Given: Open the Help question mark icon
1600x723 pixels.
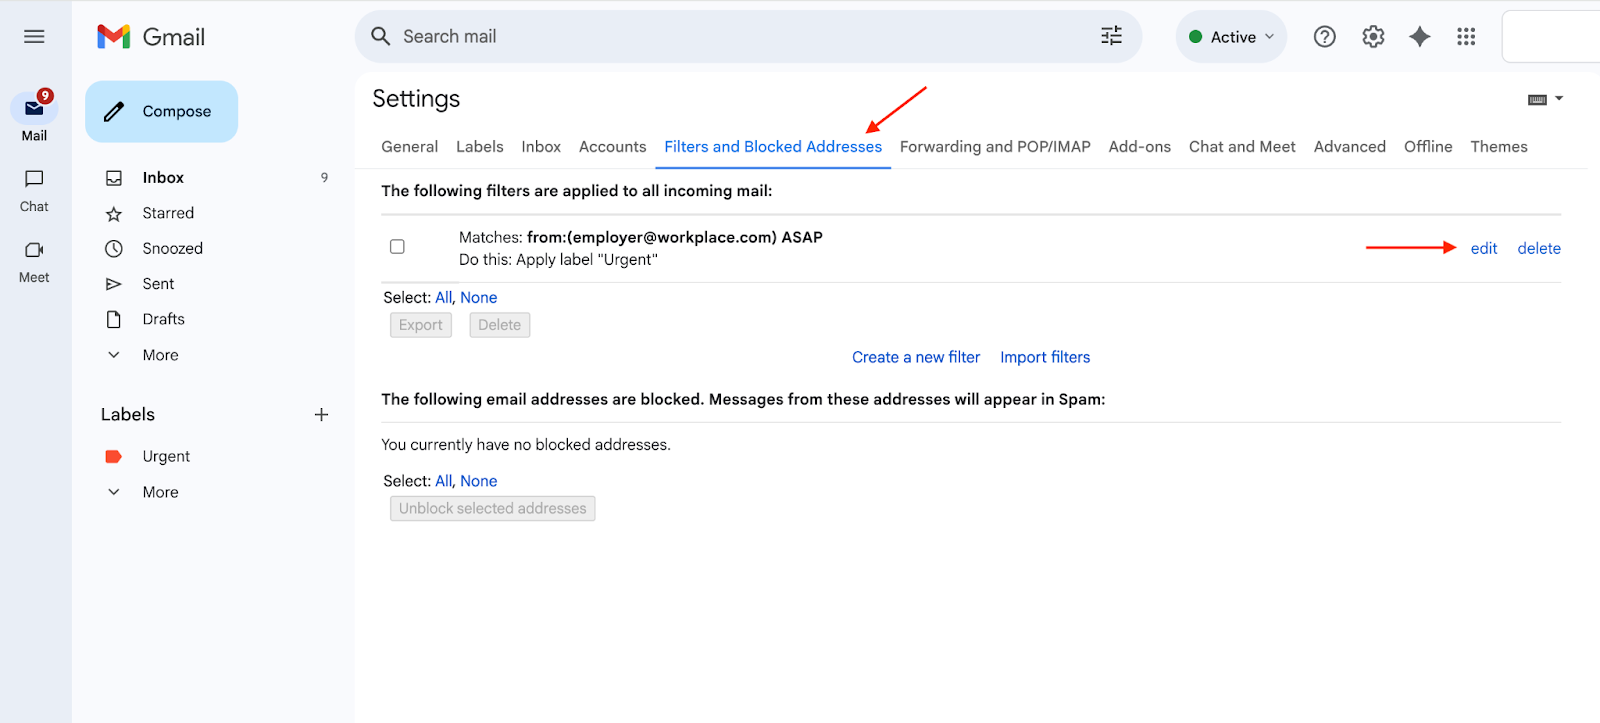Looking at the screenshot, I should click(x=1324, y=37).
